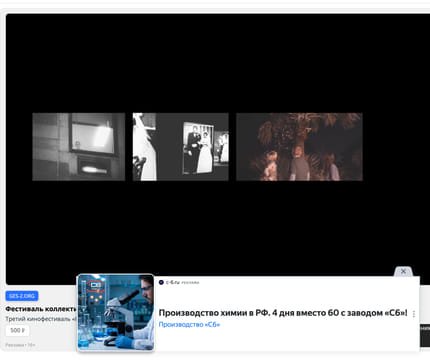Click the blue-gloved hand in ad image
Viewport: 430px width, 360px height.
[123, 342]
